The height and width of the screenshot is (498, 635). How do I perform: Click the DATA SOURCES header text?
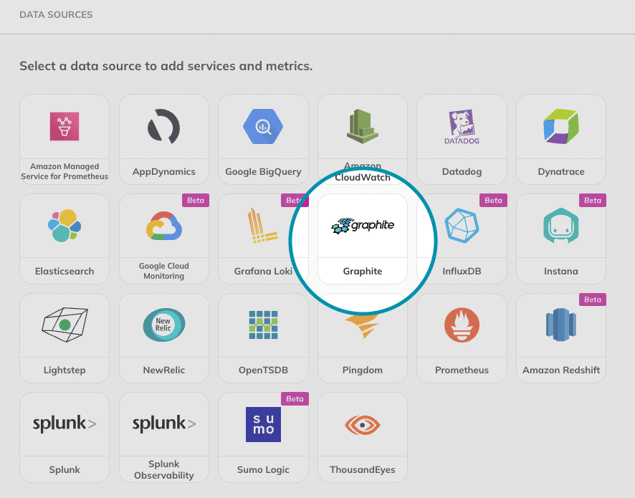pyautogui.click(x=56, y=15)
